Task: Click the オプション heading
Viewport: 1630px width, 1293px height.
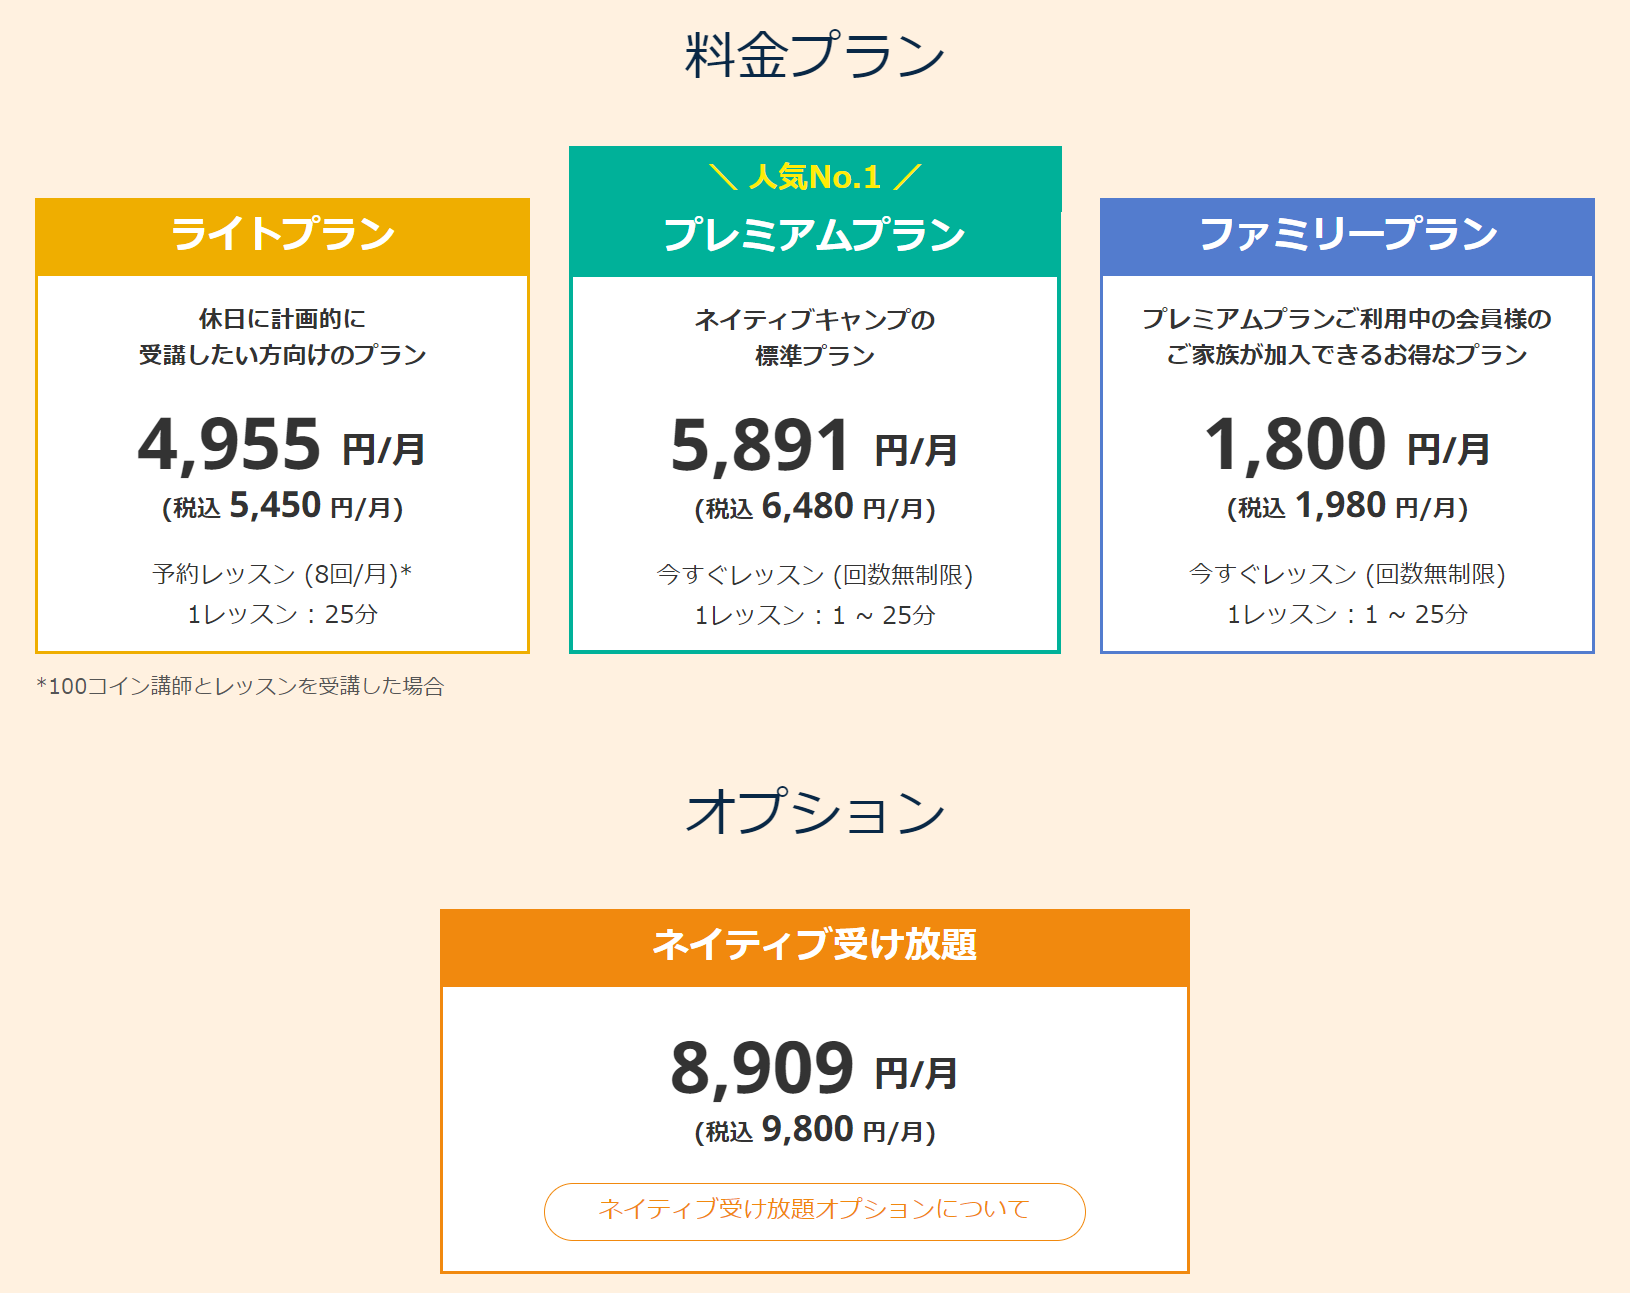Action: [x=814, y=812]
